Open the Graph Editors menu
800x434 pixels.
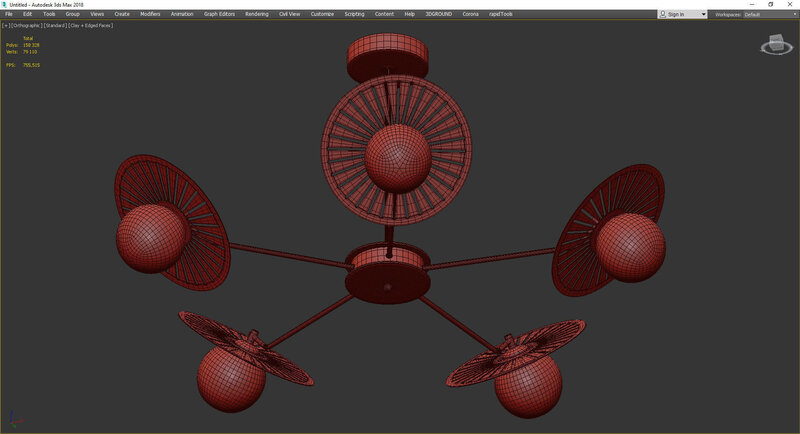pyautogui.click(x=219, y=15)
